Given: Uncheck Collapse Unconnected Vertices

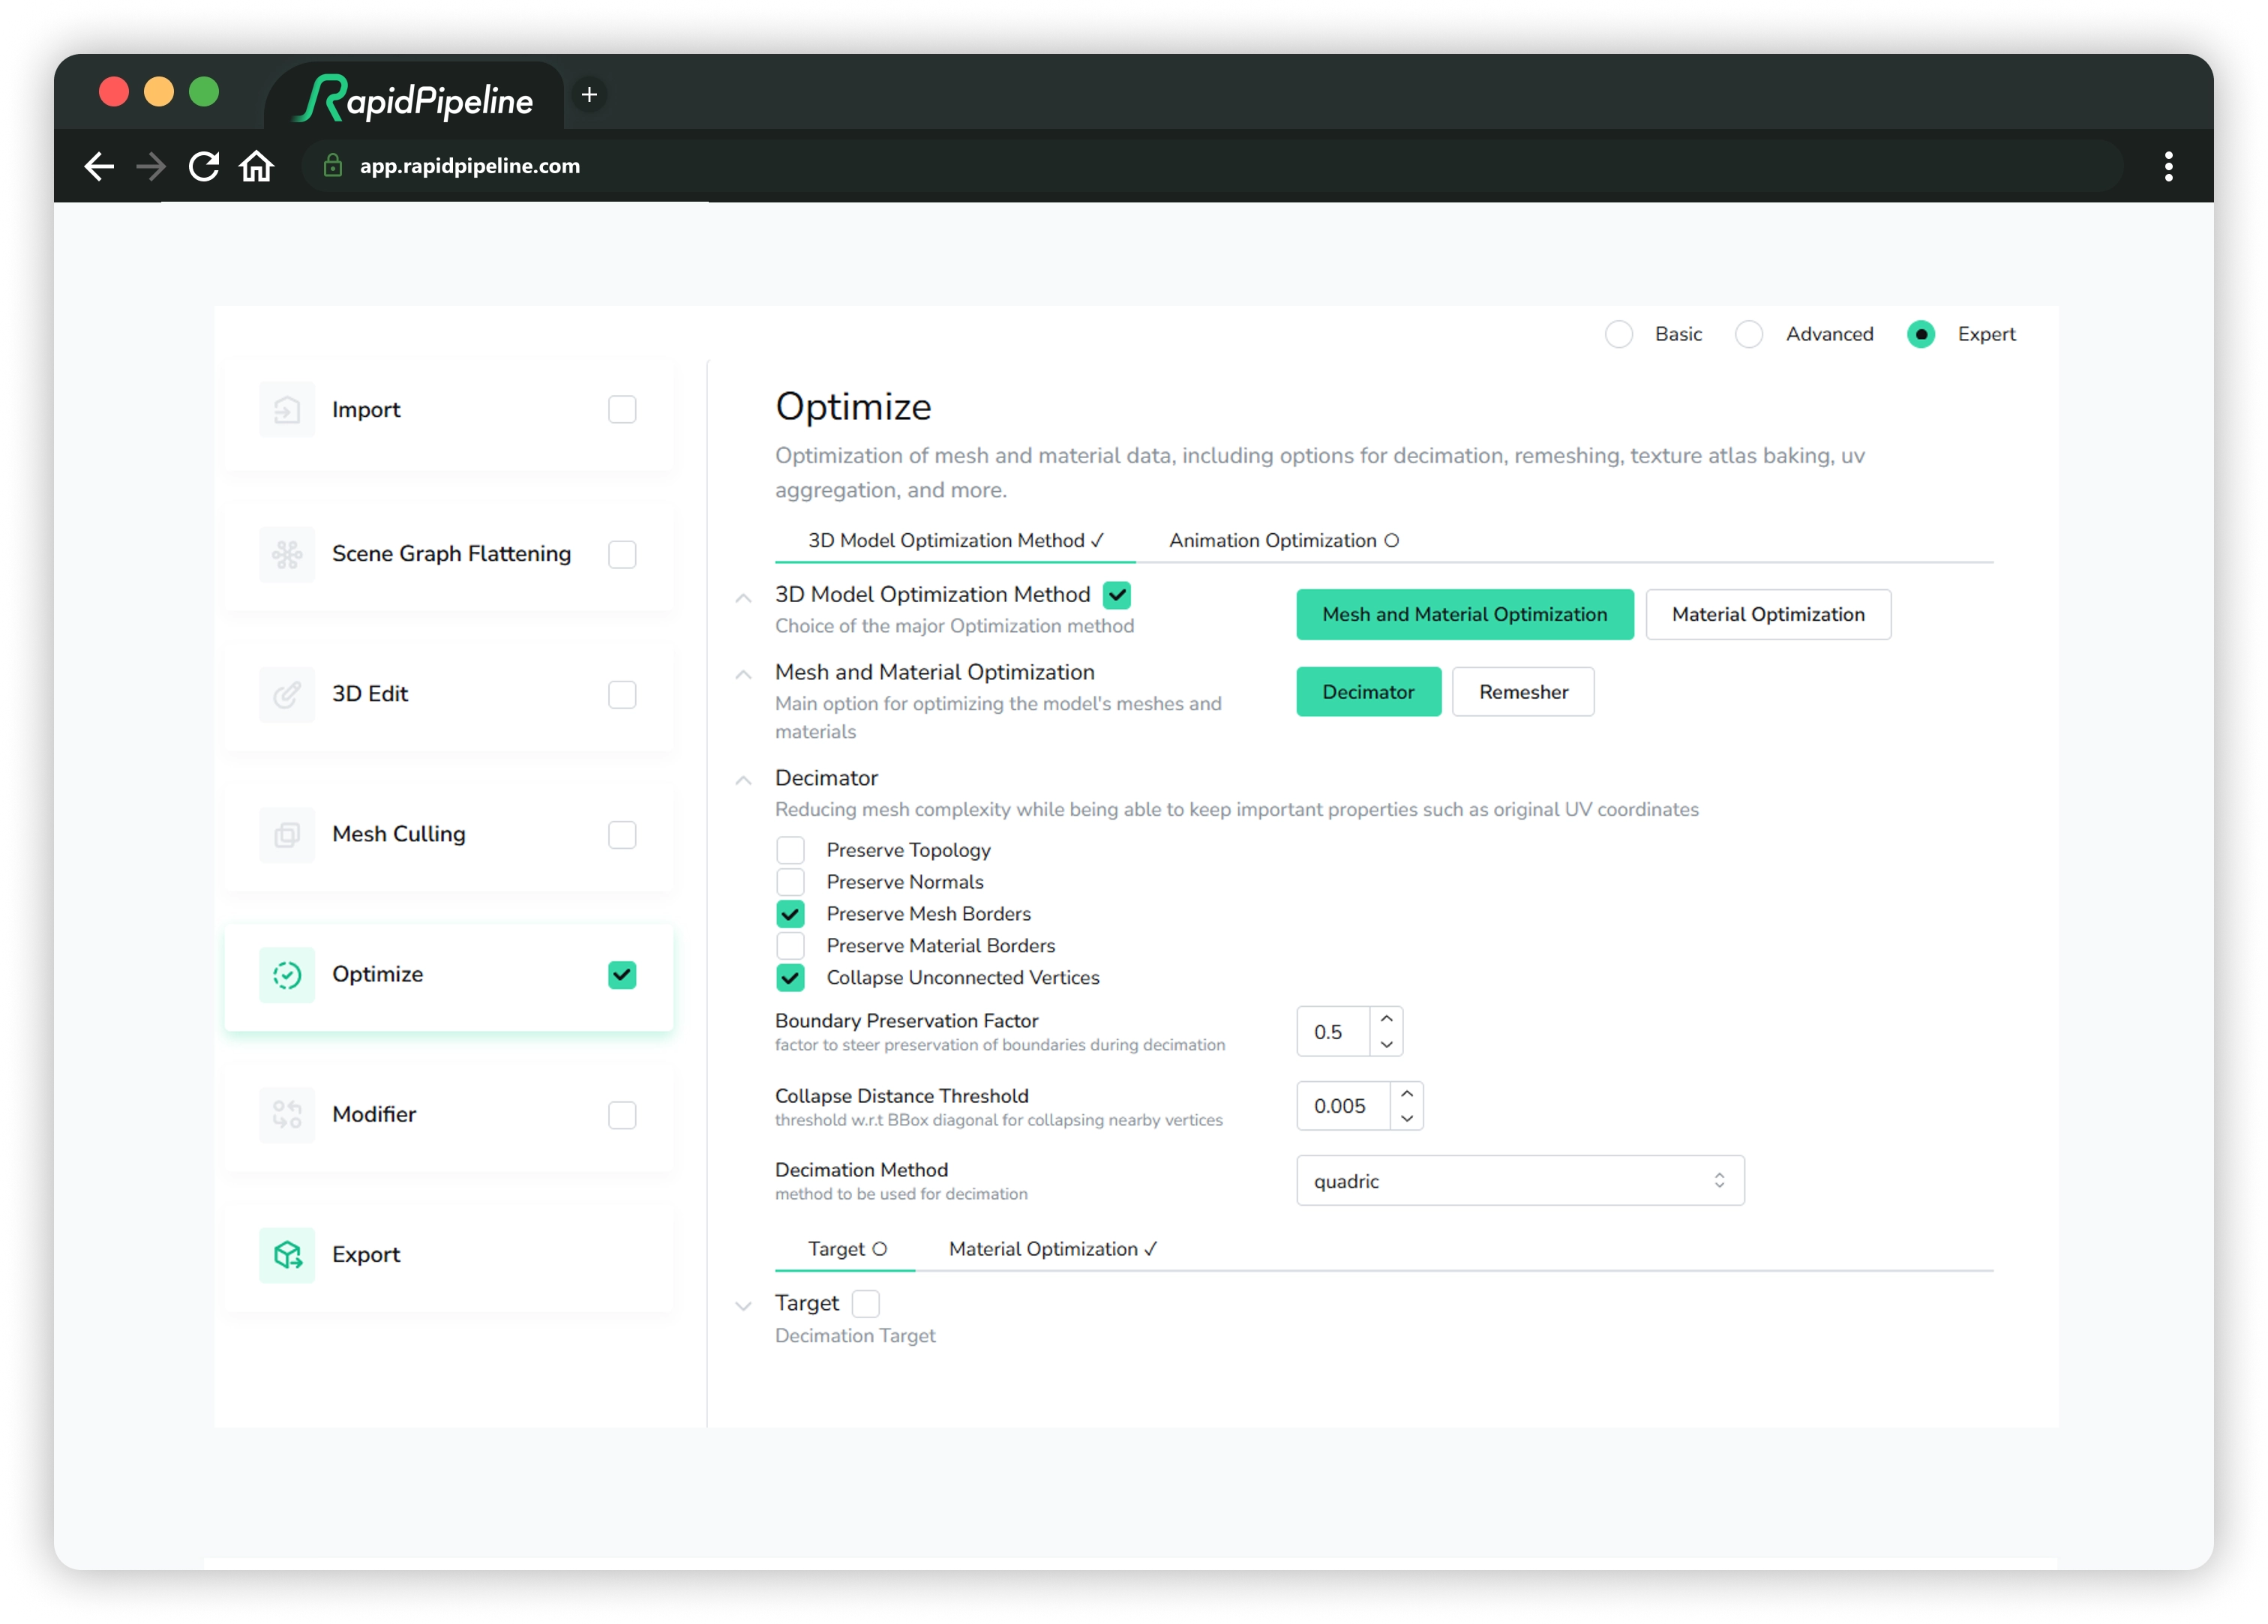Looking at the screenshot, I should (790, 978).
